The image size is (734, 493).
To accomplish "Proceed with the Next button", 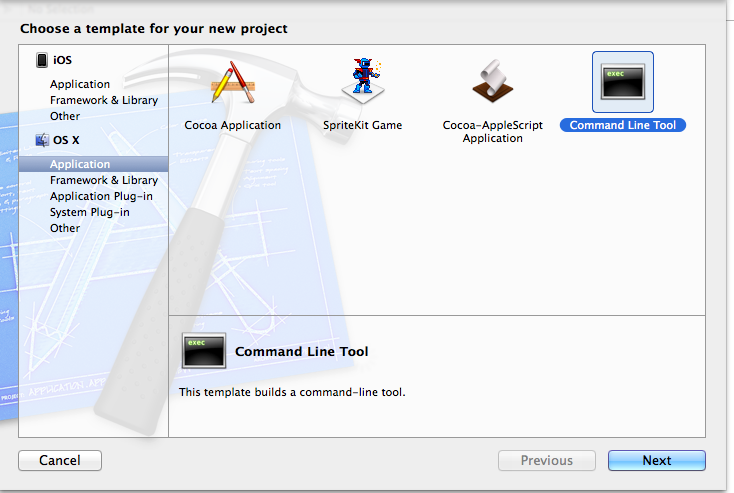I will pos(657,460).
